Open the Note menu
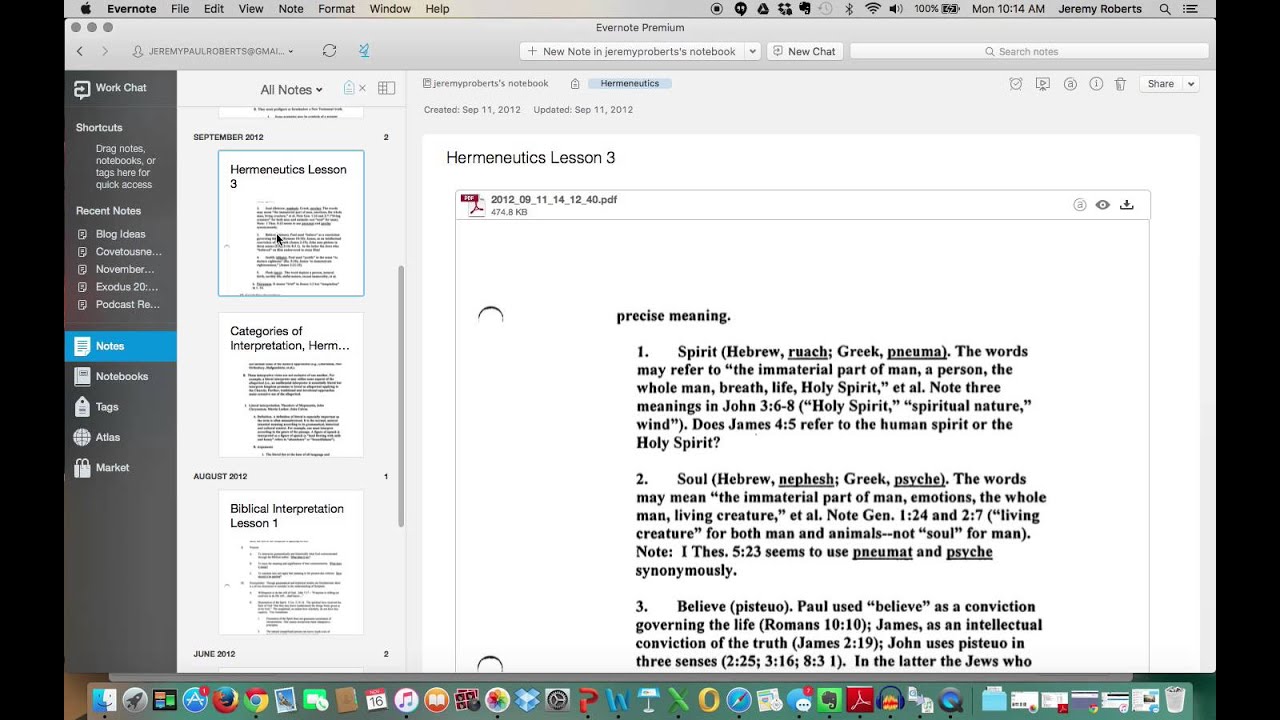Screen dimensions: 1280x720 point(291,9)
